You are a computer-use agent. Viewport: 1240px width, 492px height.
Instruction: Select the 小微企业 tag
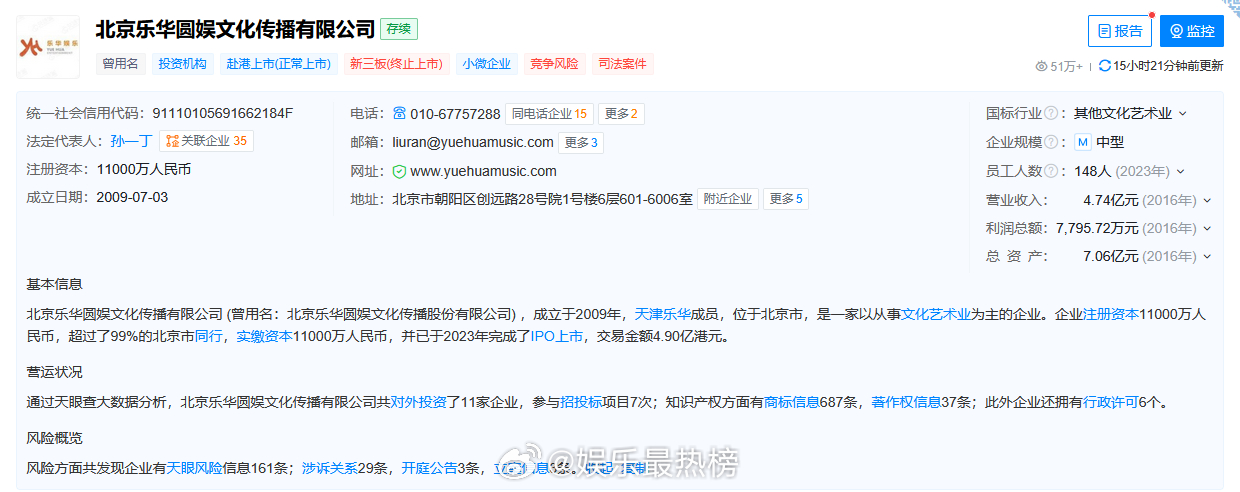point(487,64)
